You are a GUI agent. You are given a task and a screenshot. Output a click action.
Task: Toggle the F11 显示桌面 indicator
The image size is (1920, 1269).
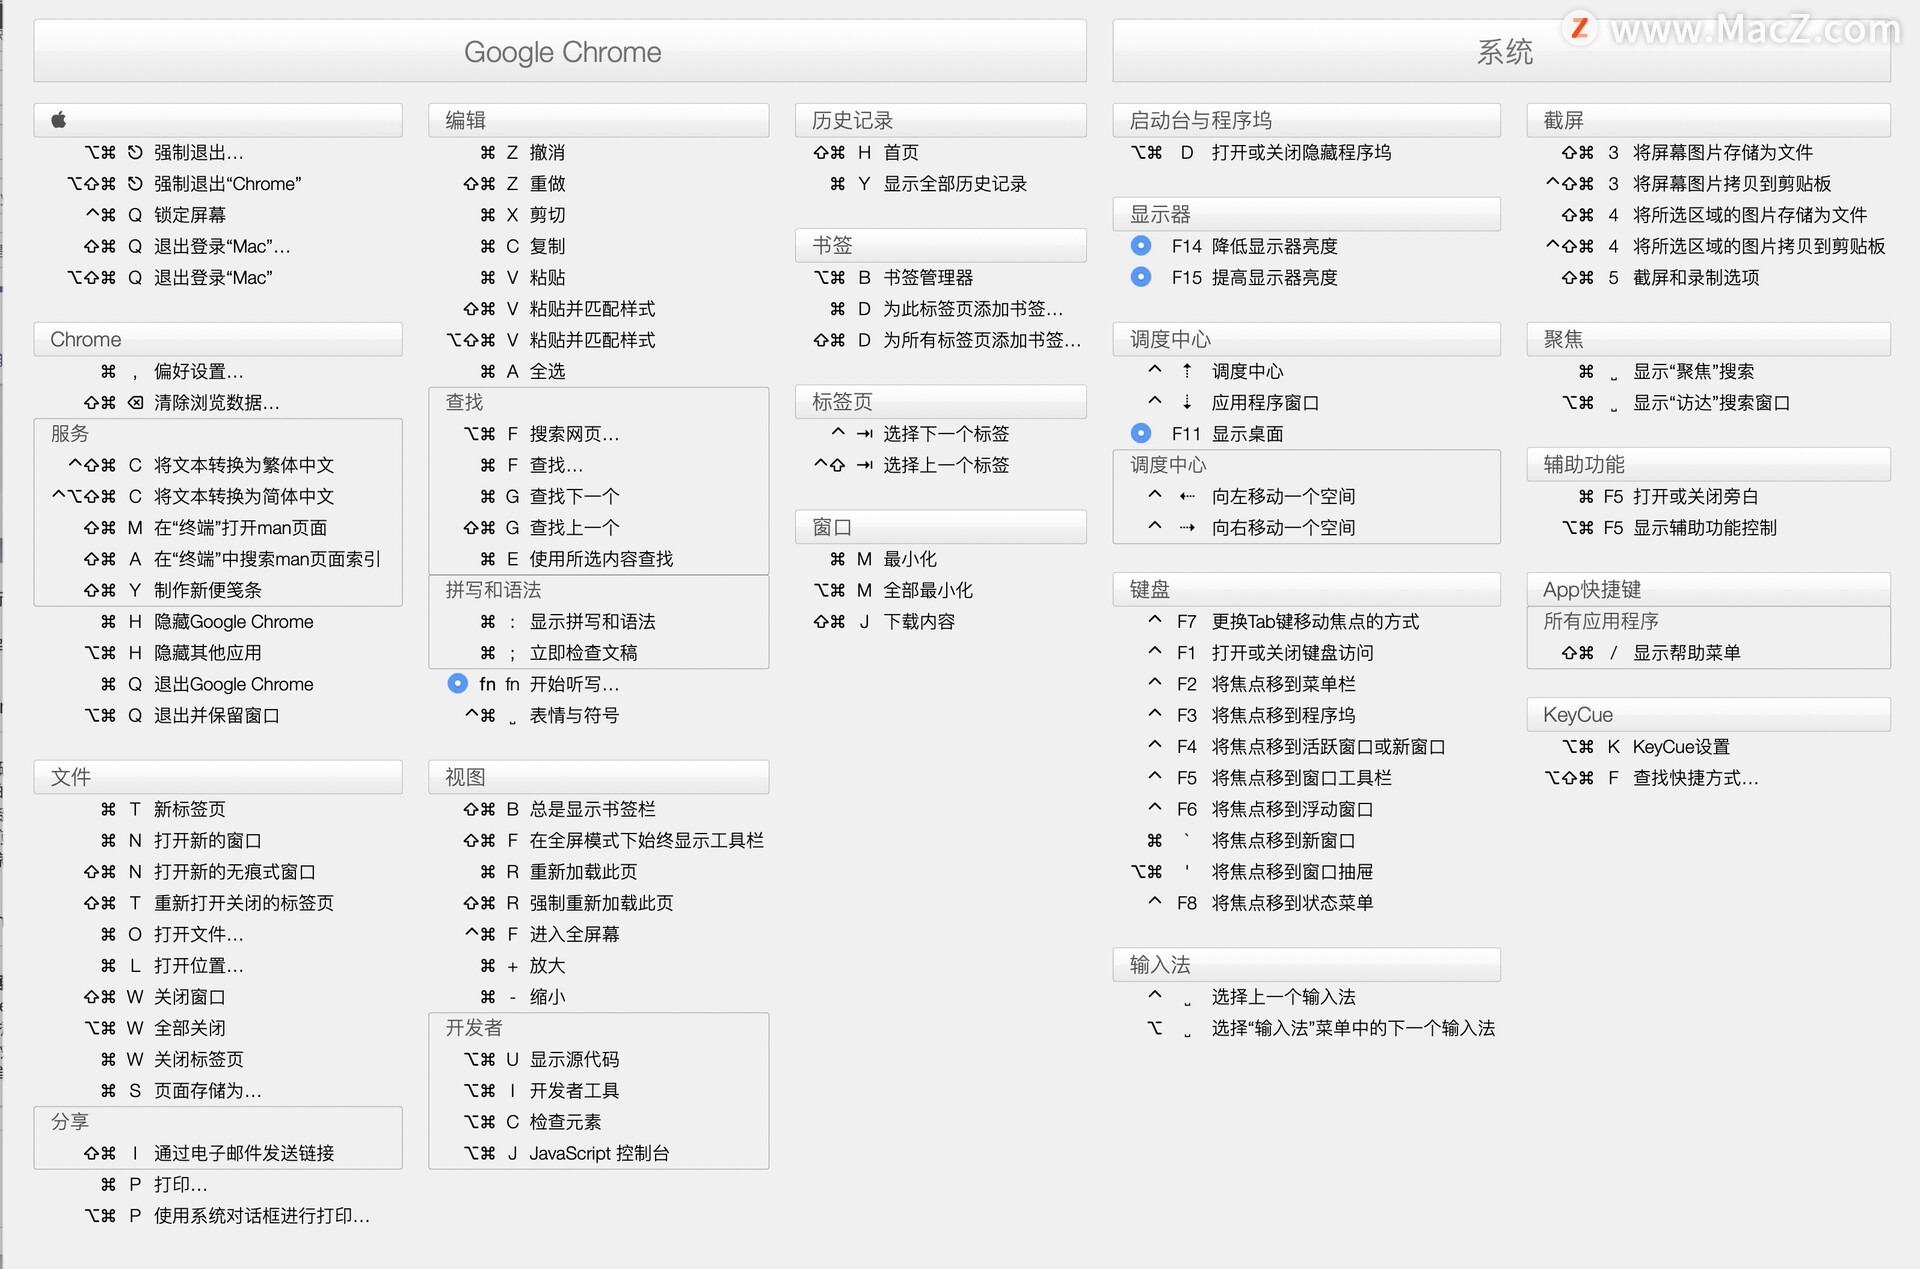click(1141, 433)
